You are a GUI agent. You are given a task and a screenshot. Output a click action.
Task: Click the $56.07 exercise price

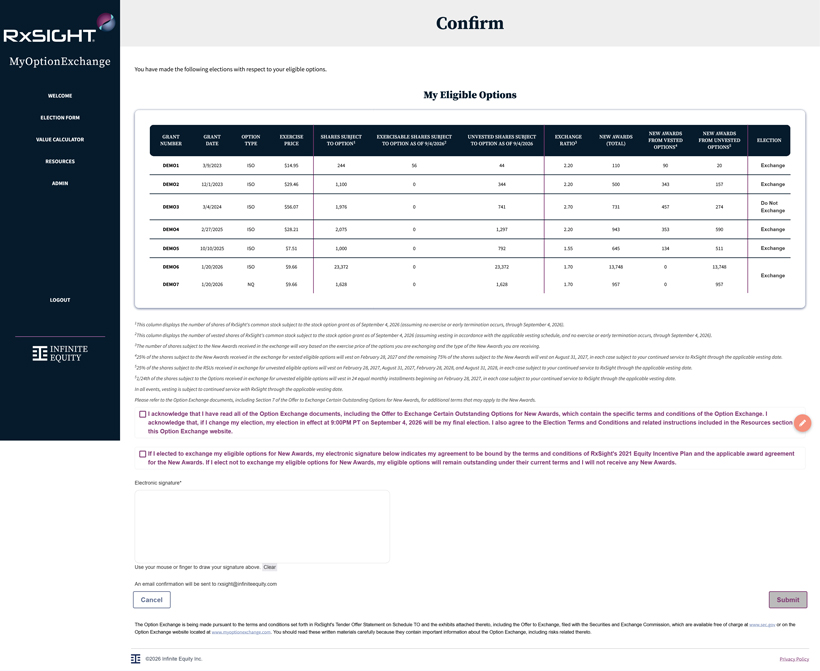(291, 207)
